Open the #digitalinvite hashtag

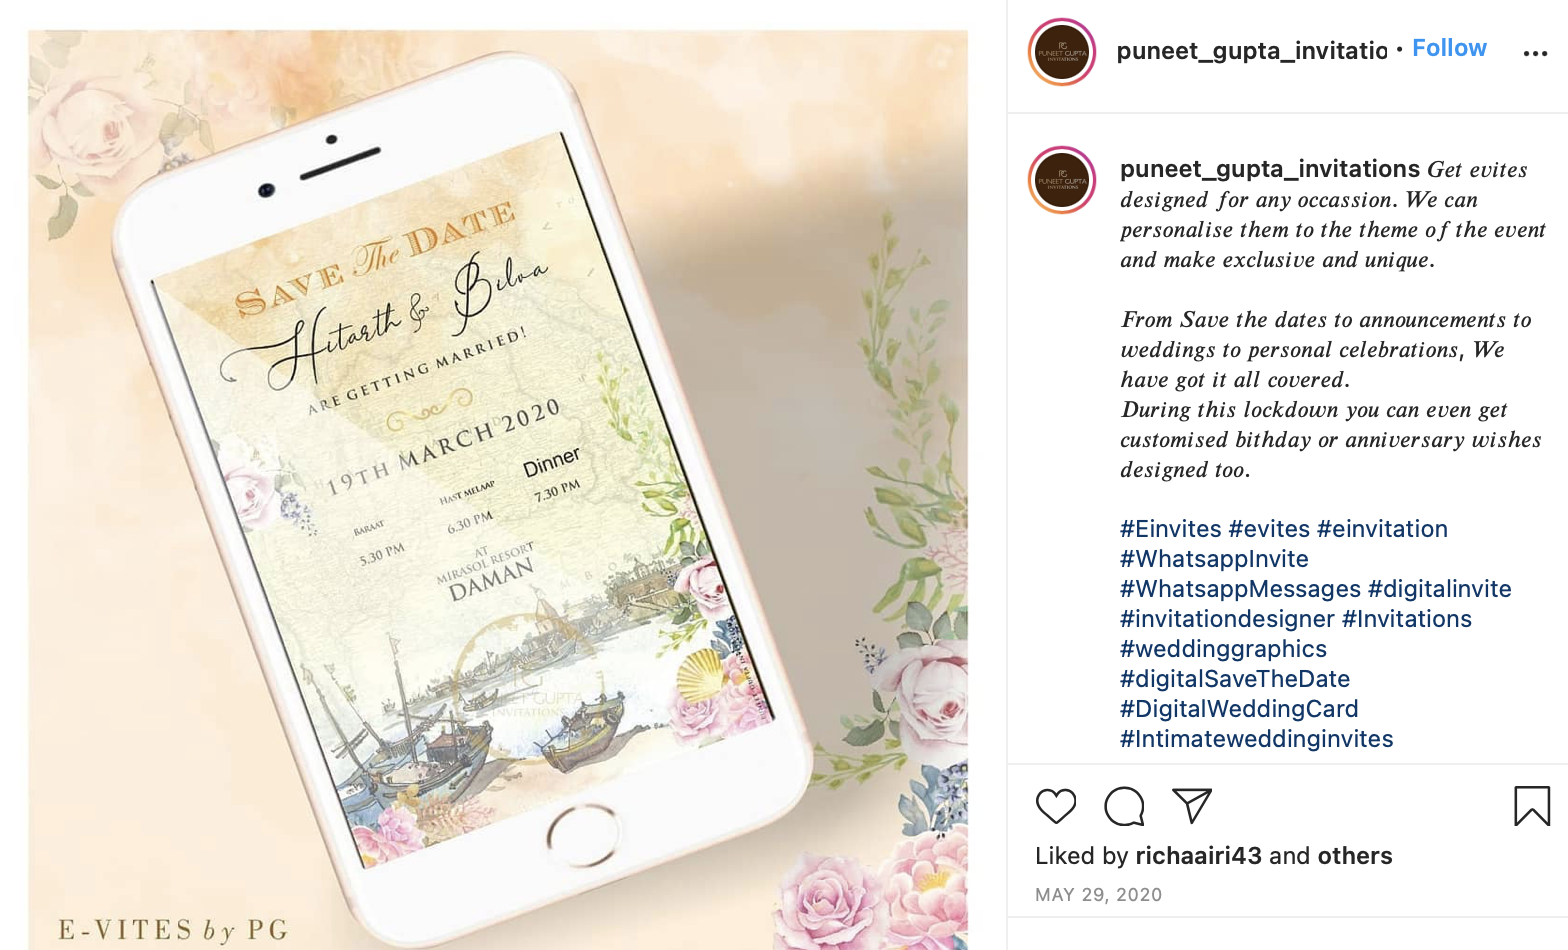1439,589
